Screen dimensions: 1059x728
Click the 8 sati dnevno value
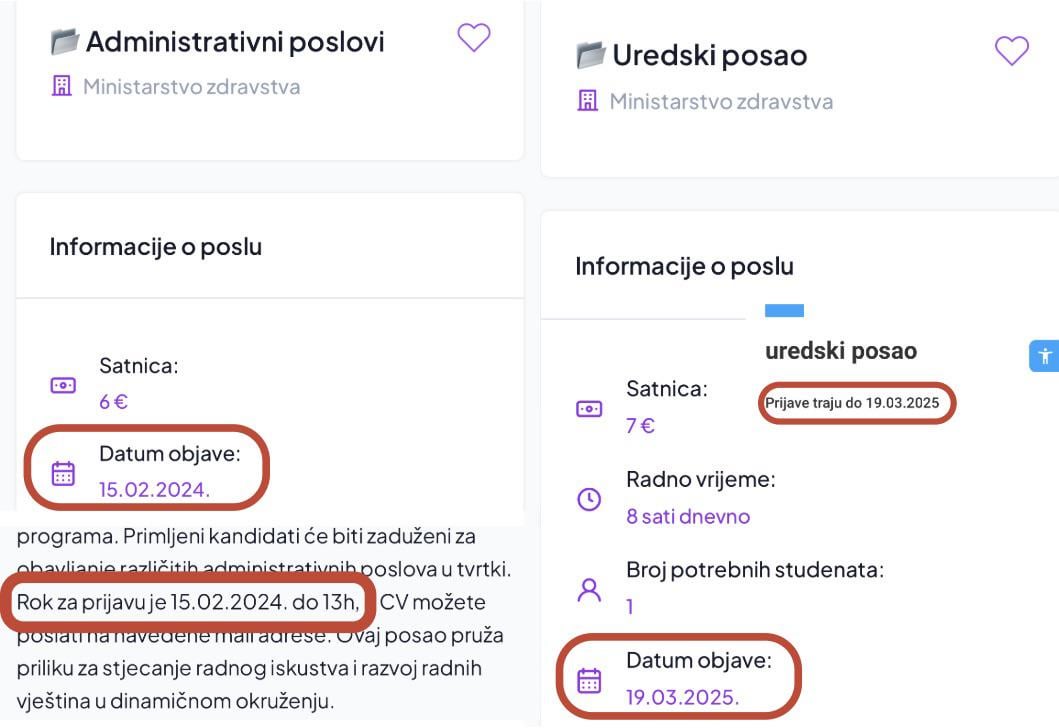coord(688,517)
